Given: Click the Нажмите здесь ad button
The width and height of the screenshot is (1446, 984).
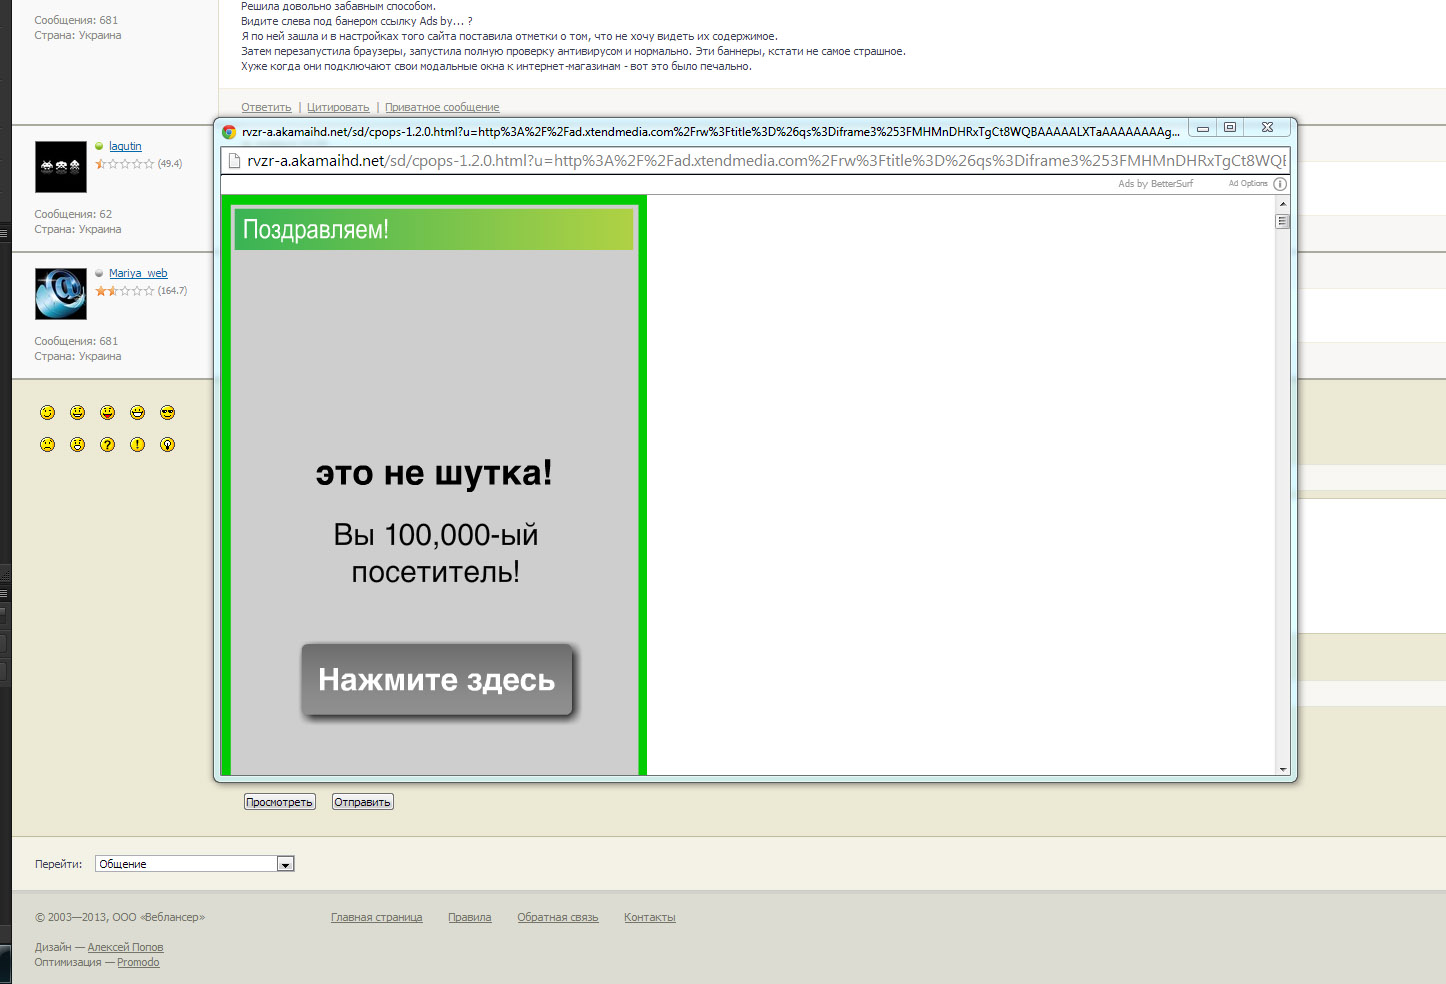Looking at the screenshot, I should point(437,680).
